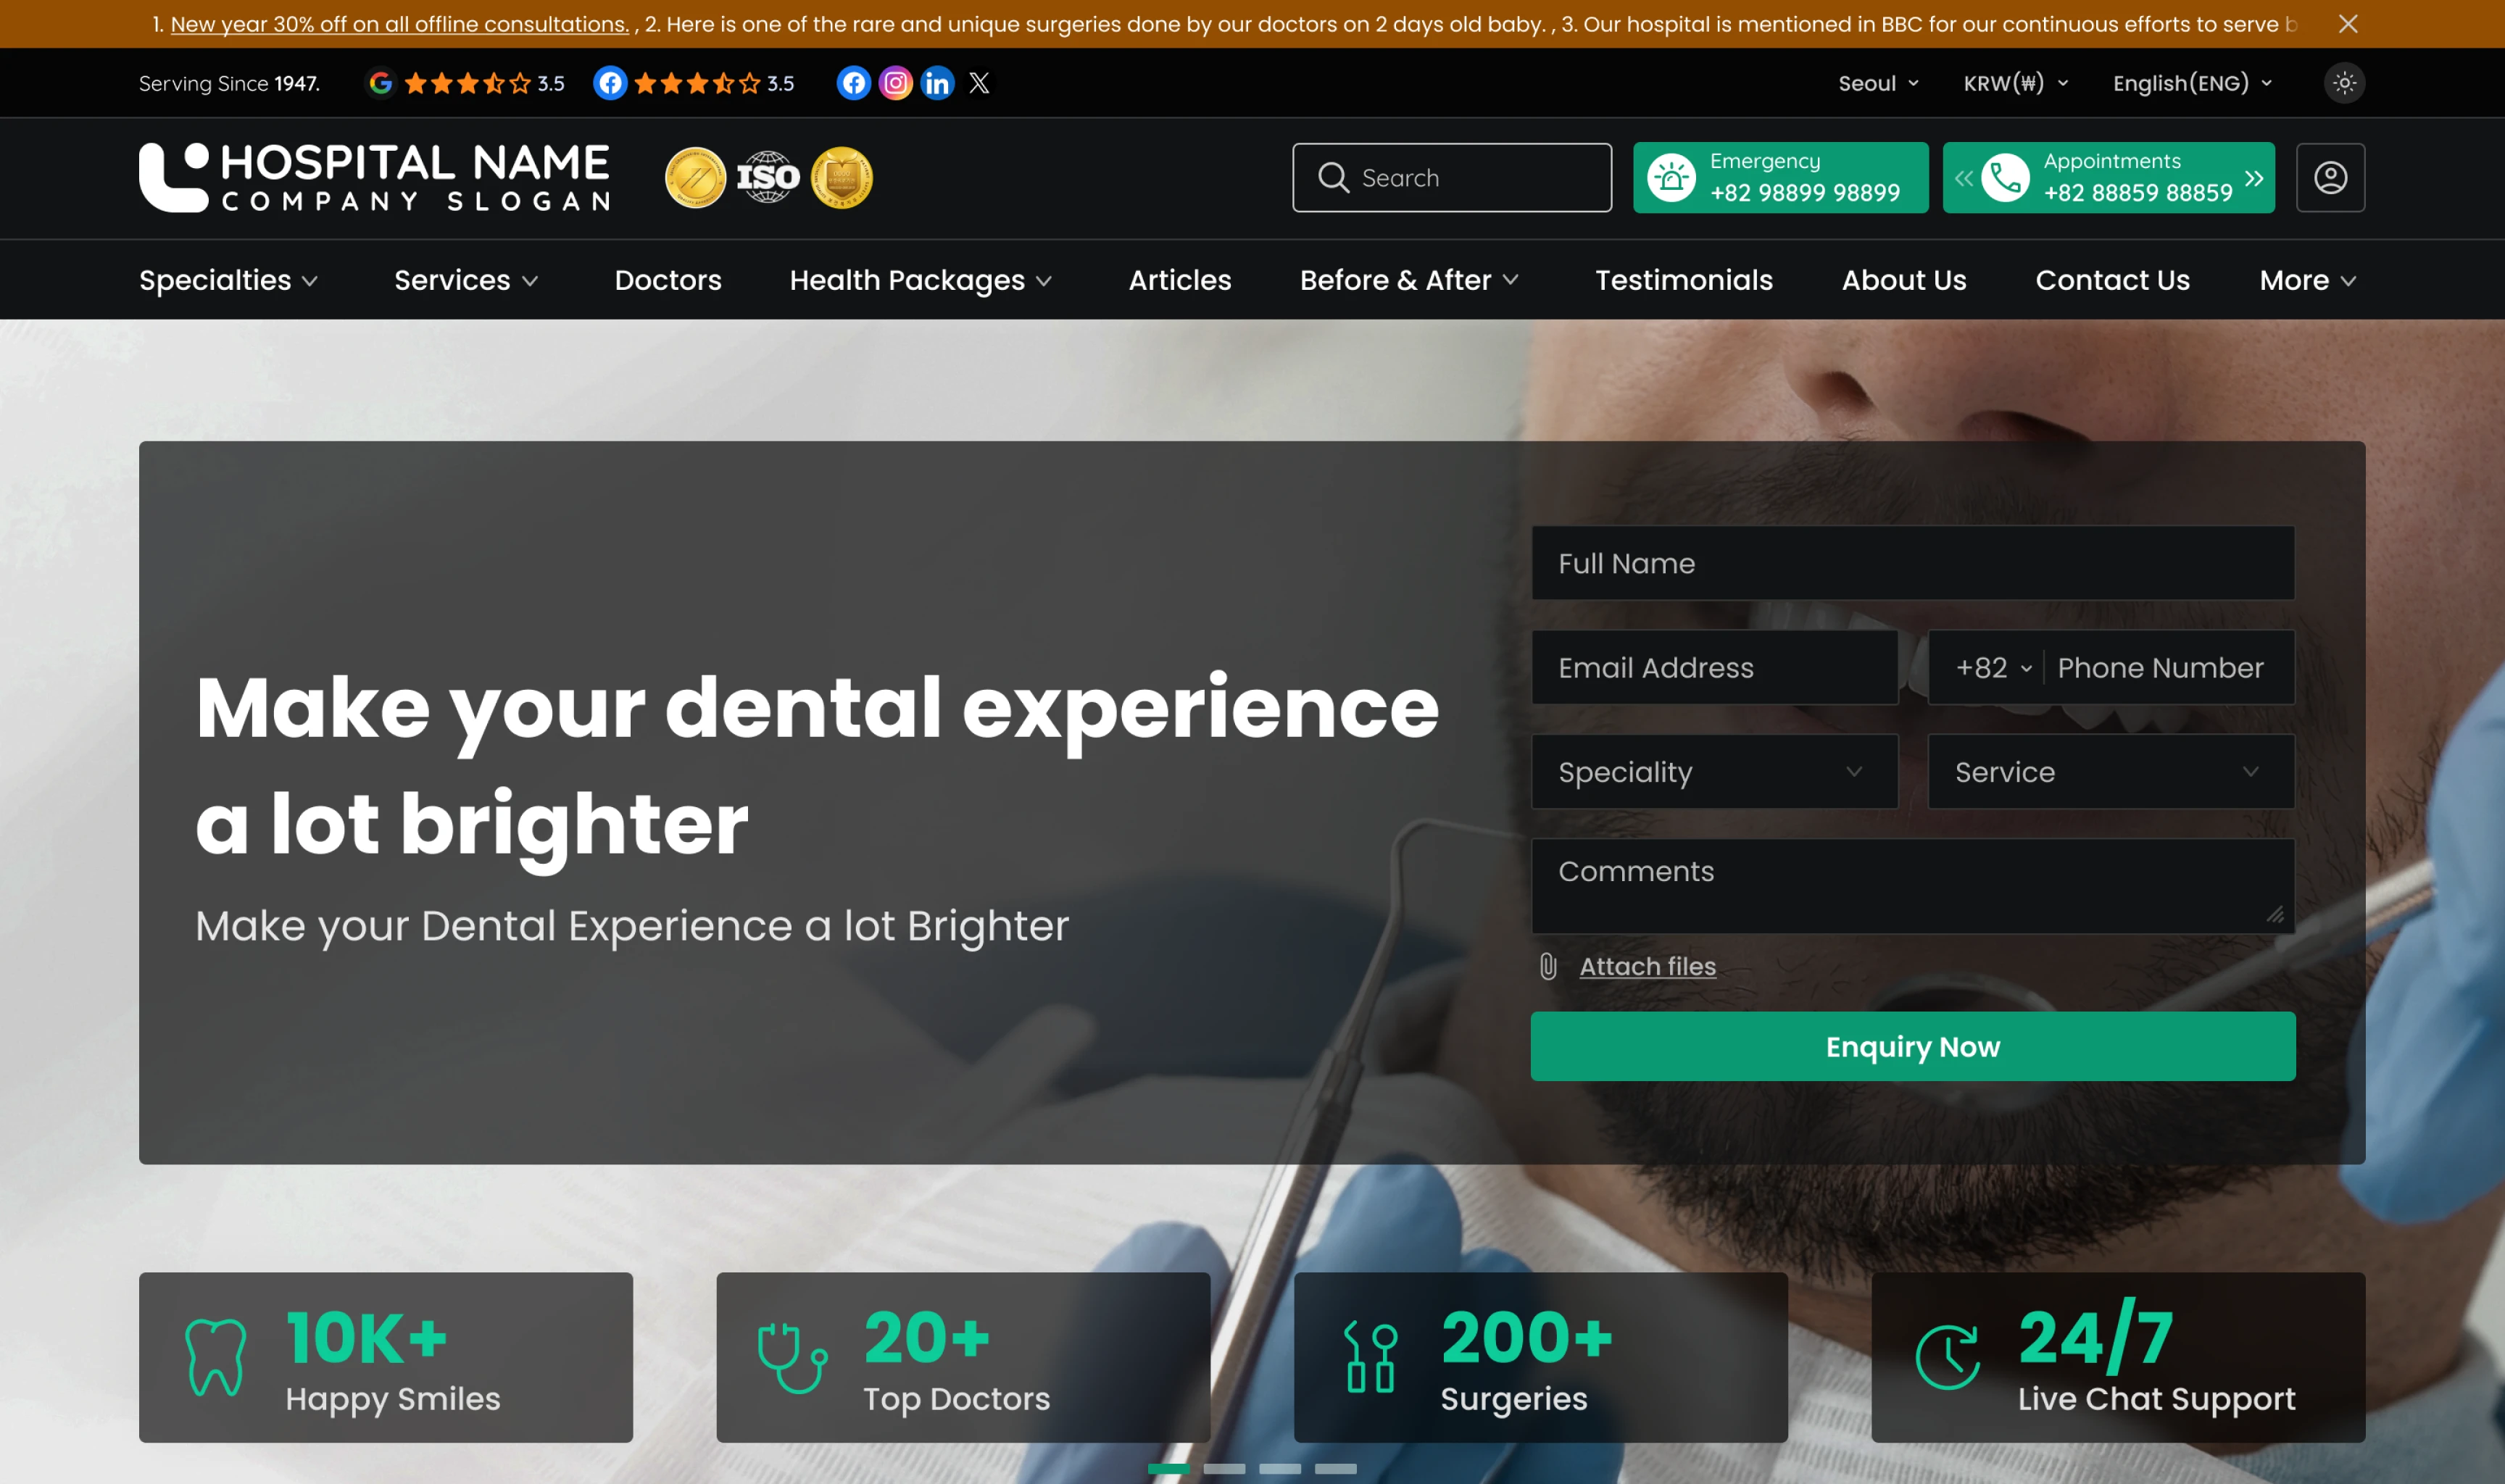Click the 10K+ Happy Smiles card
This screenshot has width=2505, height=1484.
coord(385,1357)
